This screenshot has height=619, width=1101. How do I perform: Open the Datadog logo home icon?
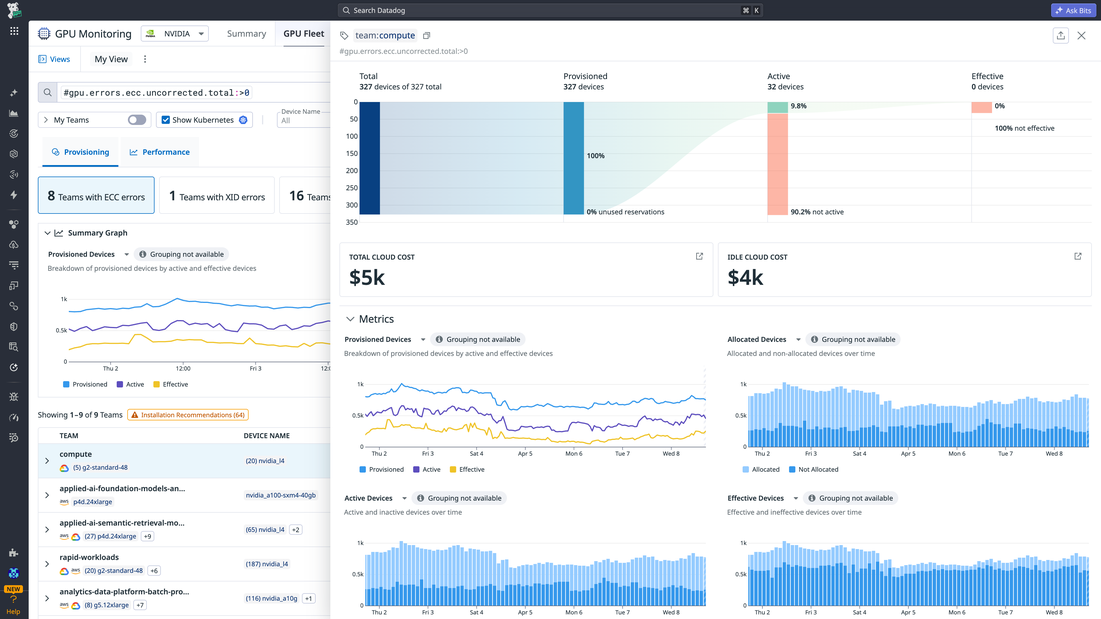[x=13, y=10]
